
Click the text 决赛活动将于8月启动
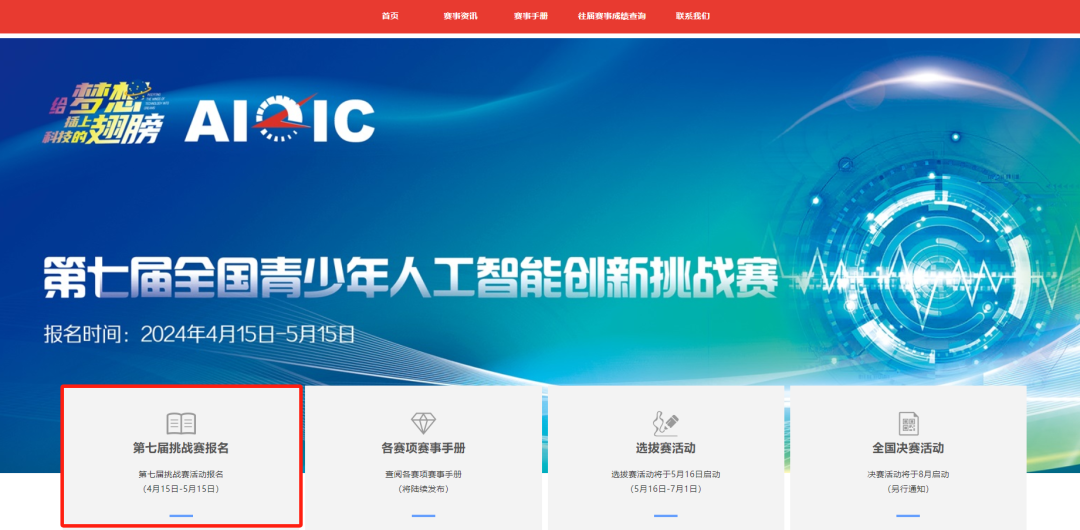pyautogui.click(x=908, y=474)
